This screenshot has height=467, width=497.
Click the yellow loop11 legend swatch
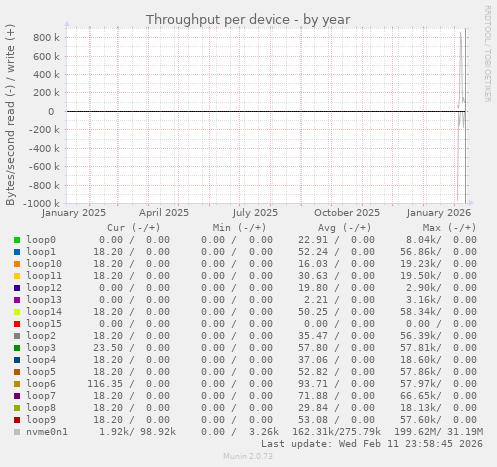click(x=17, y=276)
